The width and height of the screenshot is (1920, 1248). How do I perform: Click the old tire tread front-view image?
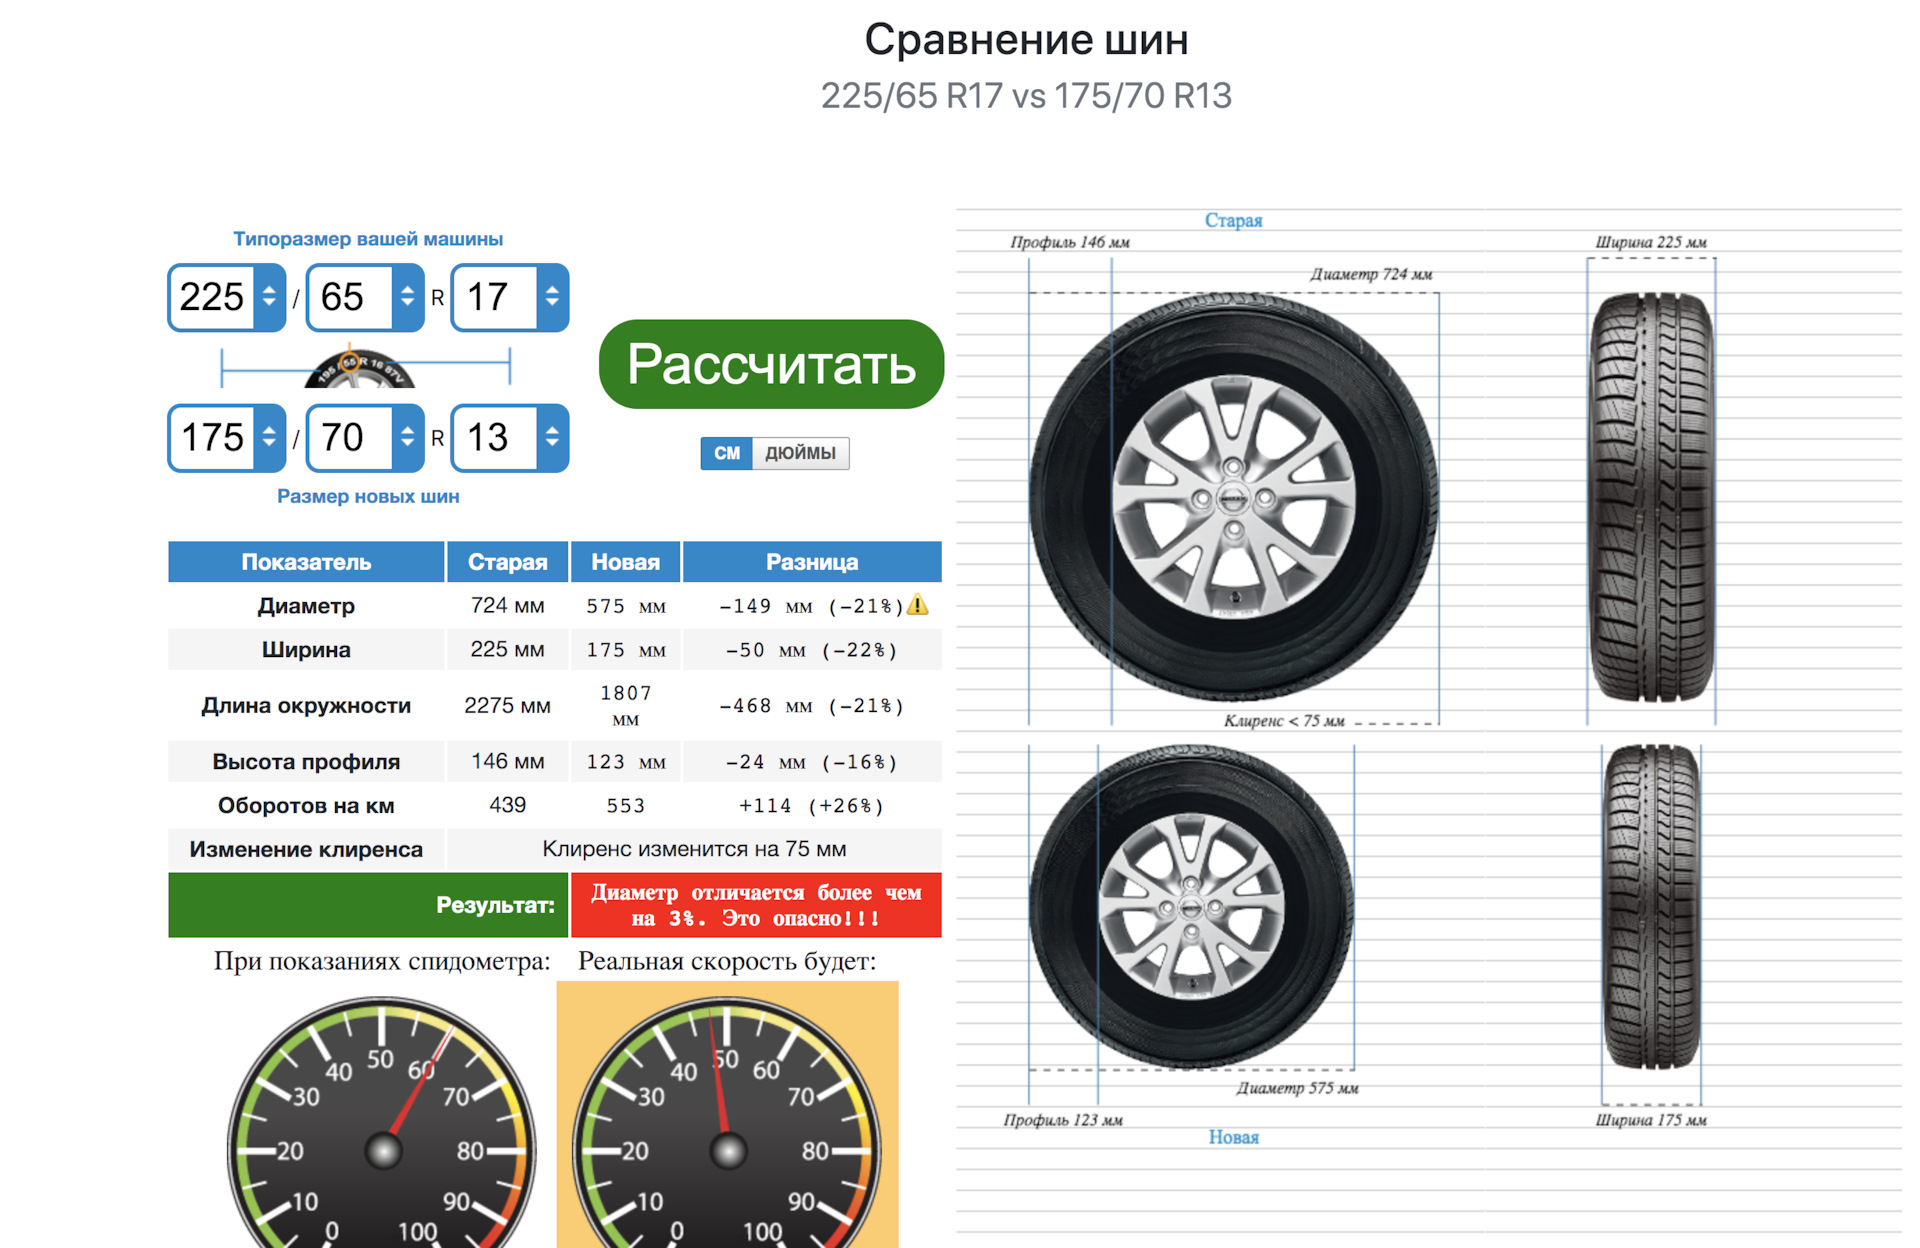[x=1651, y=496]
